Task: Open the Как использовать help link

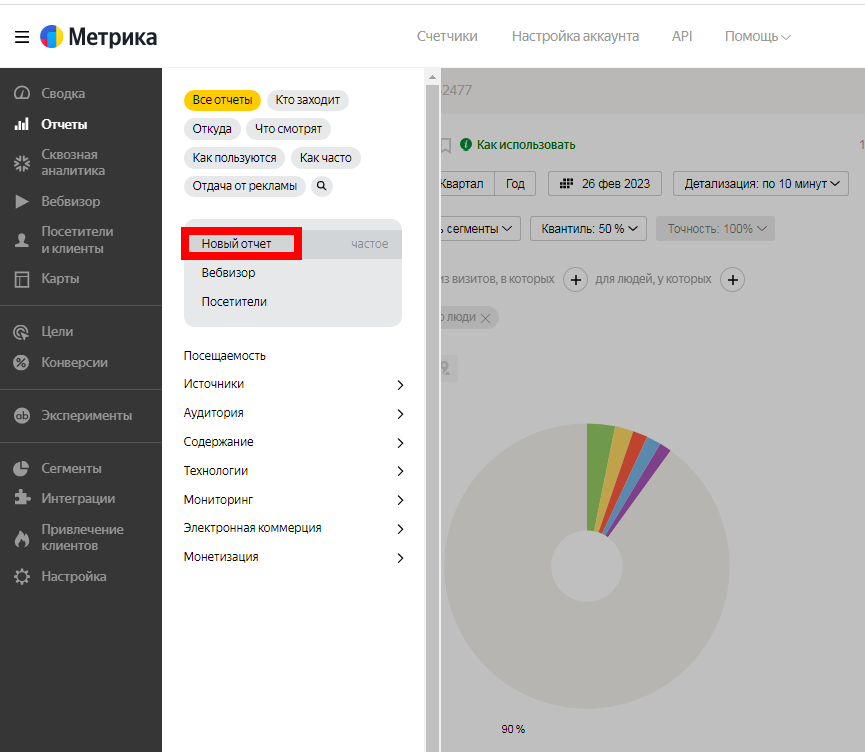Action: pos(526,145)
